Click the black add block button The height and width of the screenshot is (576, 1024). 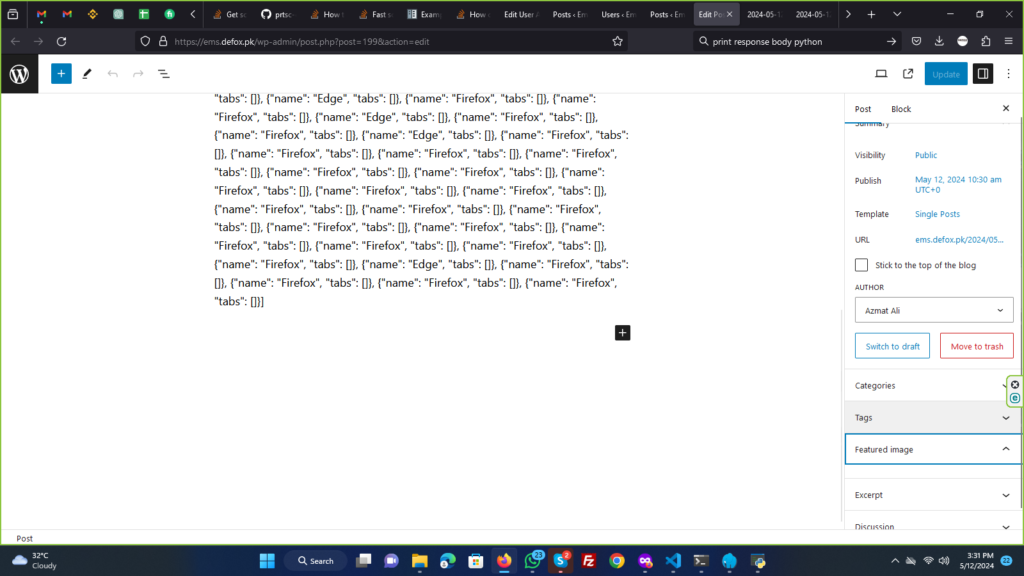pyautogui.click(x=622, y=332)
